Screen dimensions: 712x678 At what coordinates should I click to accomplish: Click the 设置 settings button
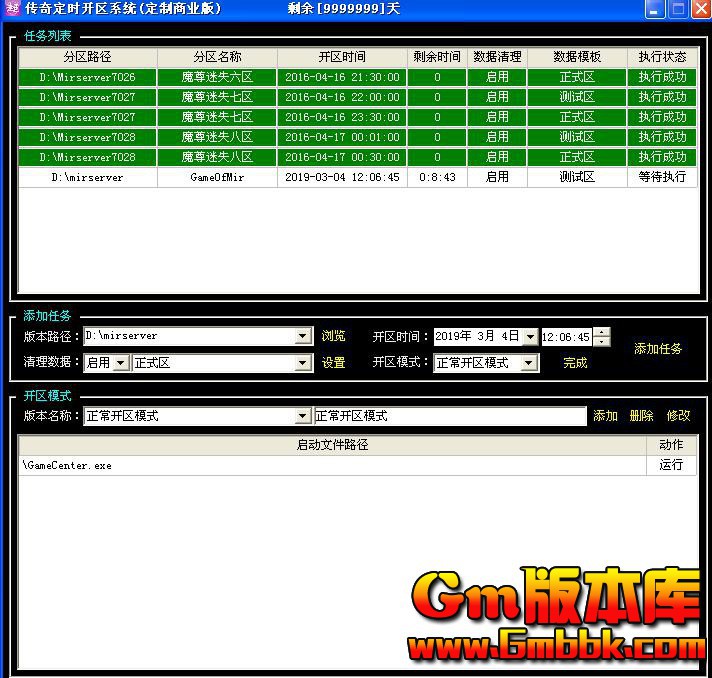[333, 363]
